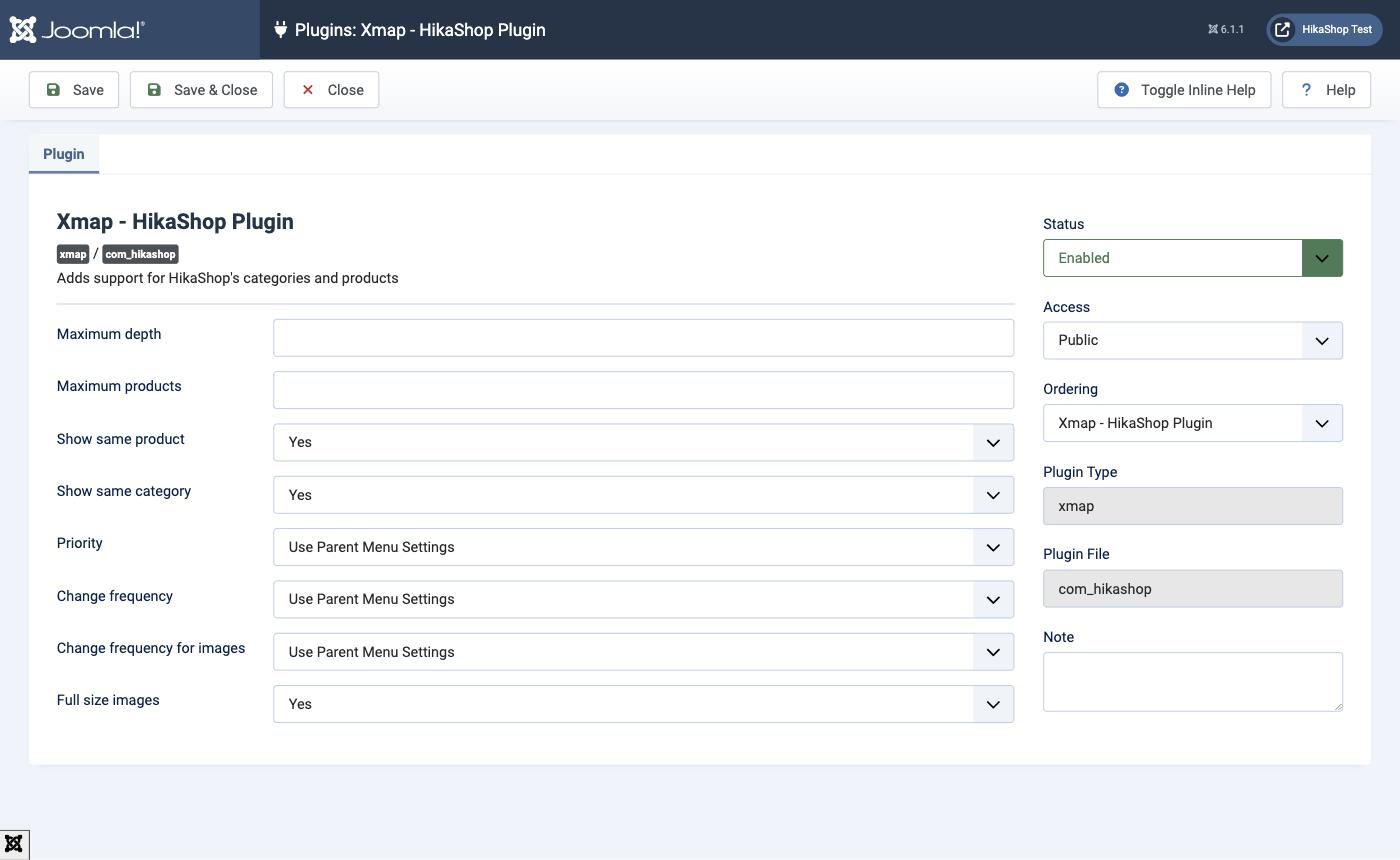Click the Plugin Type field showing xmap
Screen dimensions: 1400x860
click(x=1193, y=506)
